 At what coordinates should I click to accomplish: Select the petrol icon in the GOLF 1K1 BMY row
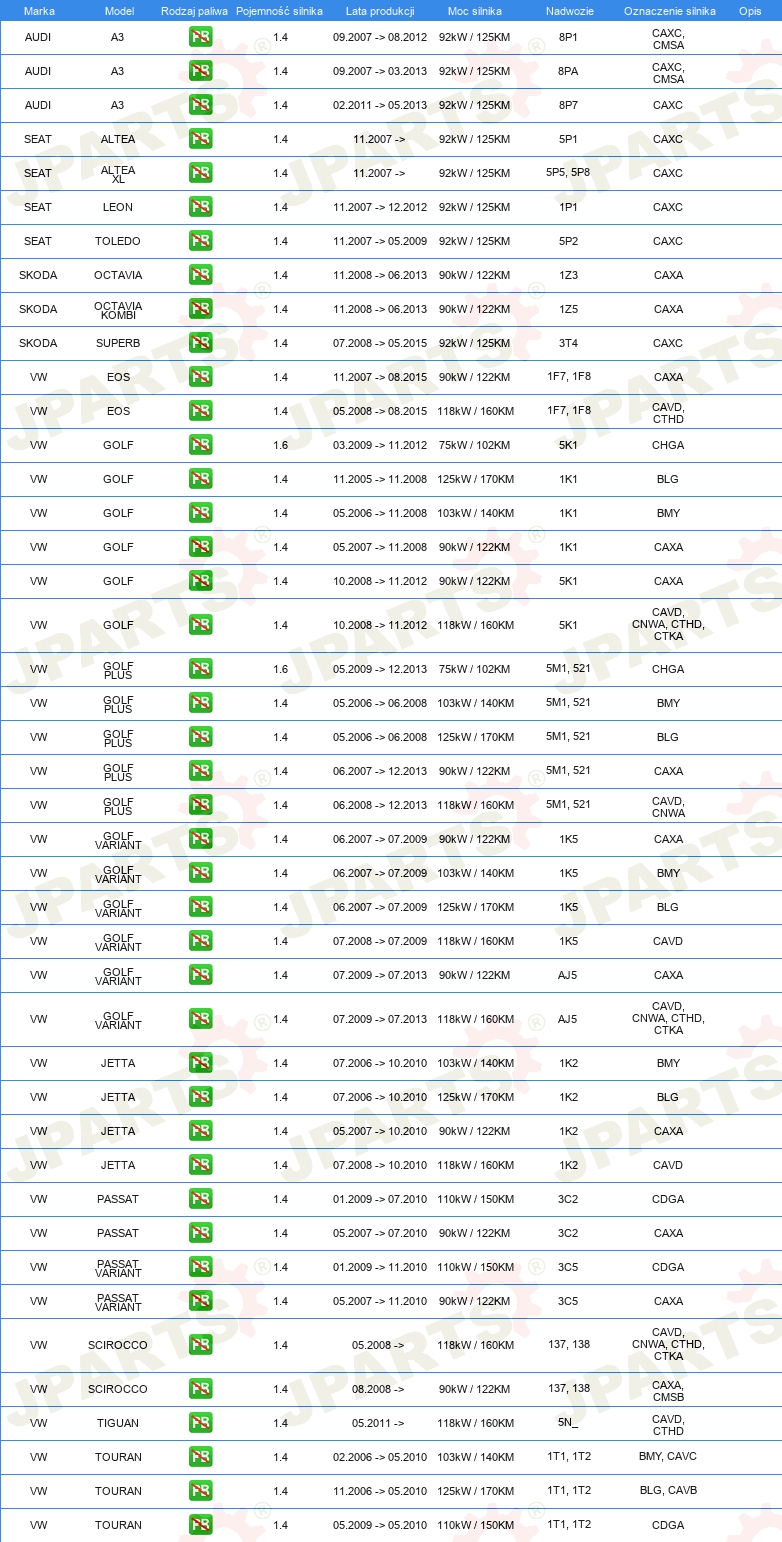pyautogui.click(x=200, y=513)
